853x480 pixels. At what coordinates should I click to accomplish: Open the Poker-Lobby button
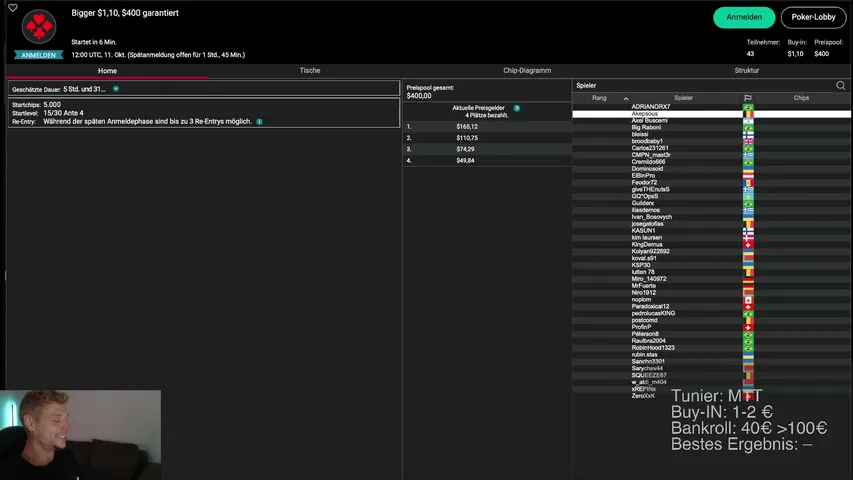(813, 17)
